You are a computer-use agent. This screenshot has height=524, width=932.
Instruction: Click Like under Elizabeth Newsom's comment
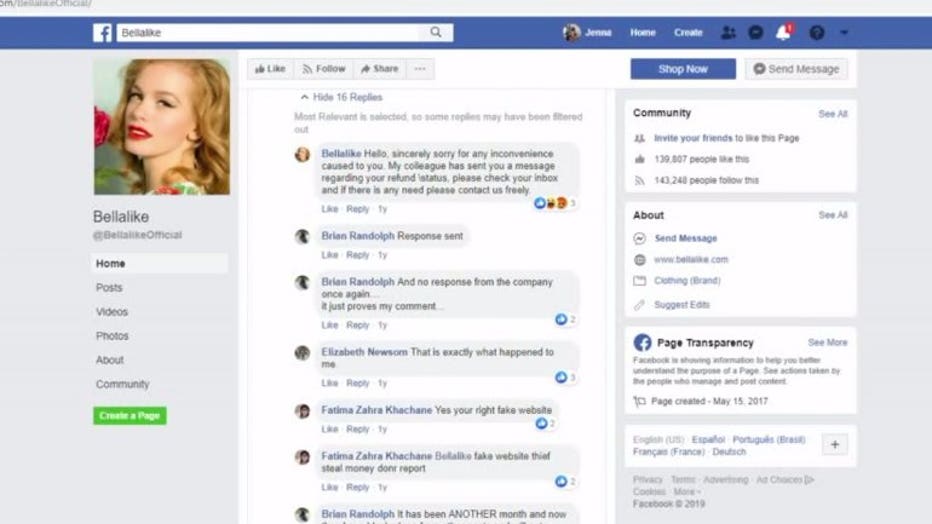[x=329, y=383]
